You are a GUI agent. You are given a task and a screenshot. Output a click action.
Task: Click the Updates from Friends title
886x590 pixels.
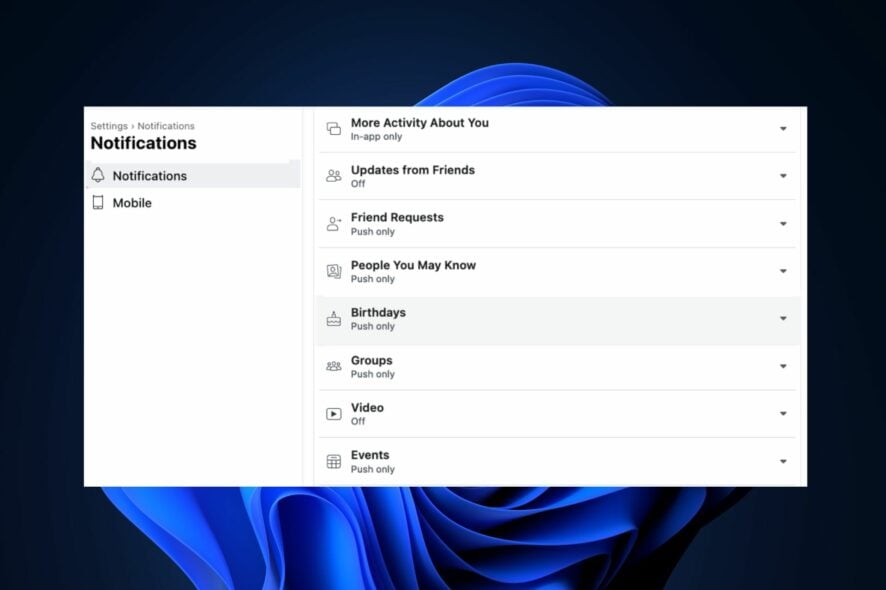(x=412, y=170)
